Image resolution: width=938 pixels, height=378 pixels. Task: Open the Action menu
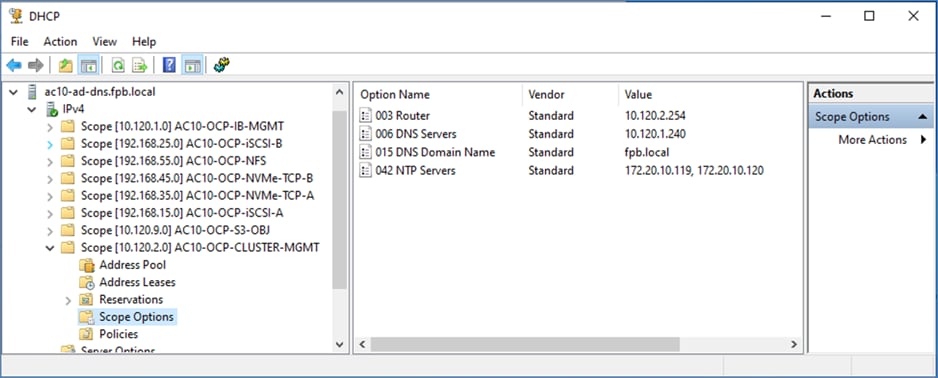tap(60, 42)
